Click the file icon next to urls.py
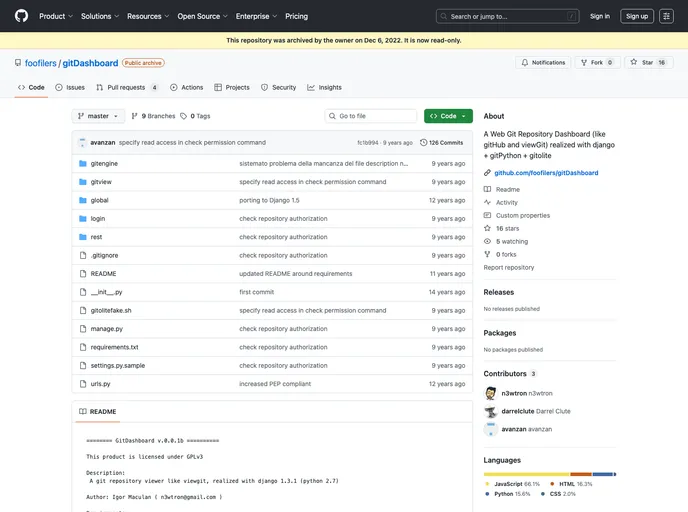 tap(82, 384)
